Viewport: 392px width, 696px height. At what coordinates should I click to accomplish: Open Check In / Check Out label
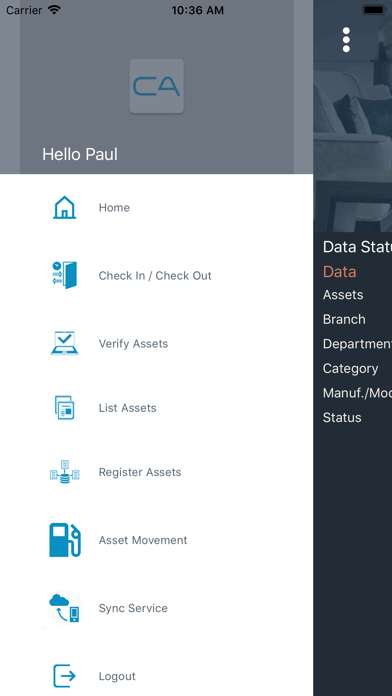point(155,276)
